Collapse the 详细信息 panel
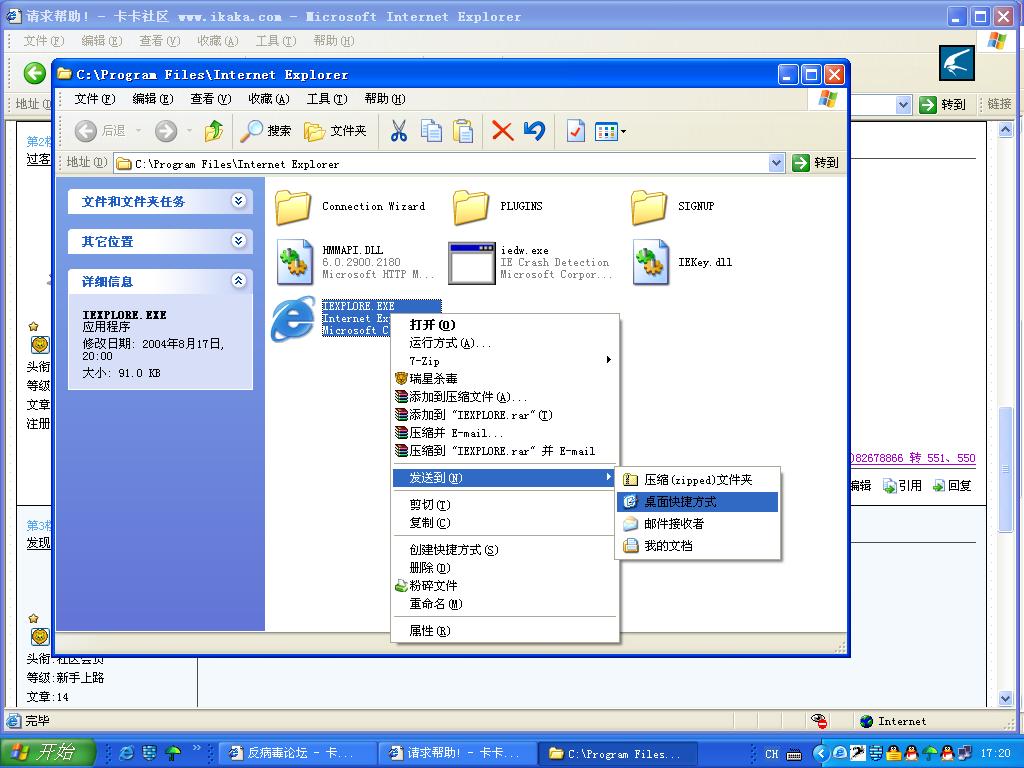 [x=238, y=281]
